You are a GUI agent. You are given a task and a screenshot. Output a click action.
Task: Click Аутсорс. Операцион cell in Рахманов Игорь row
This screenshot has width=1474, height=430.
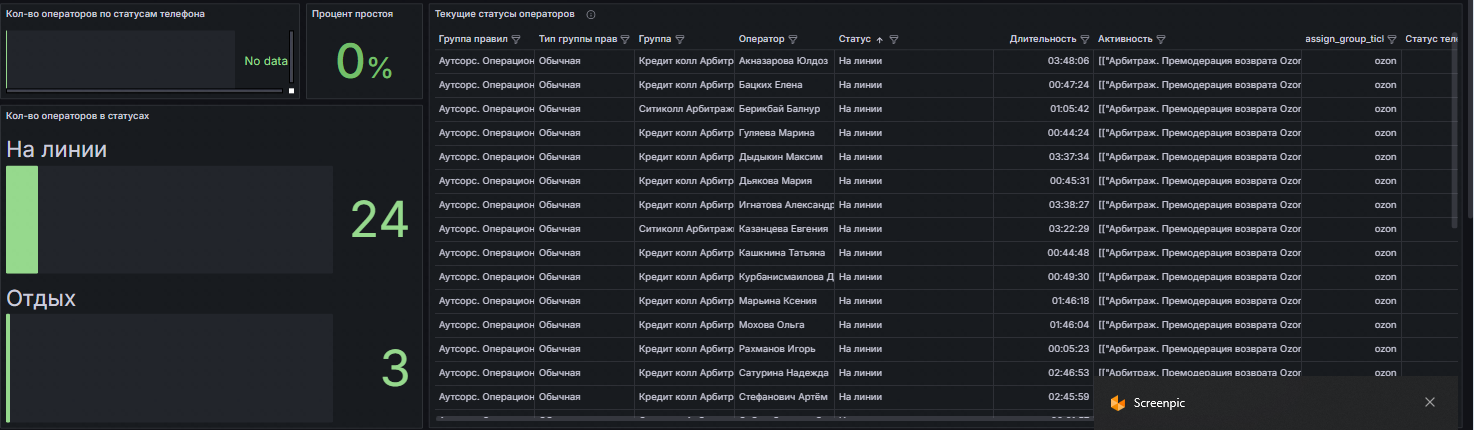click(x=484, y=349)
